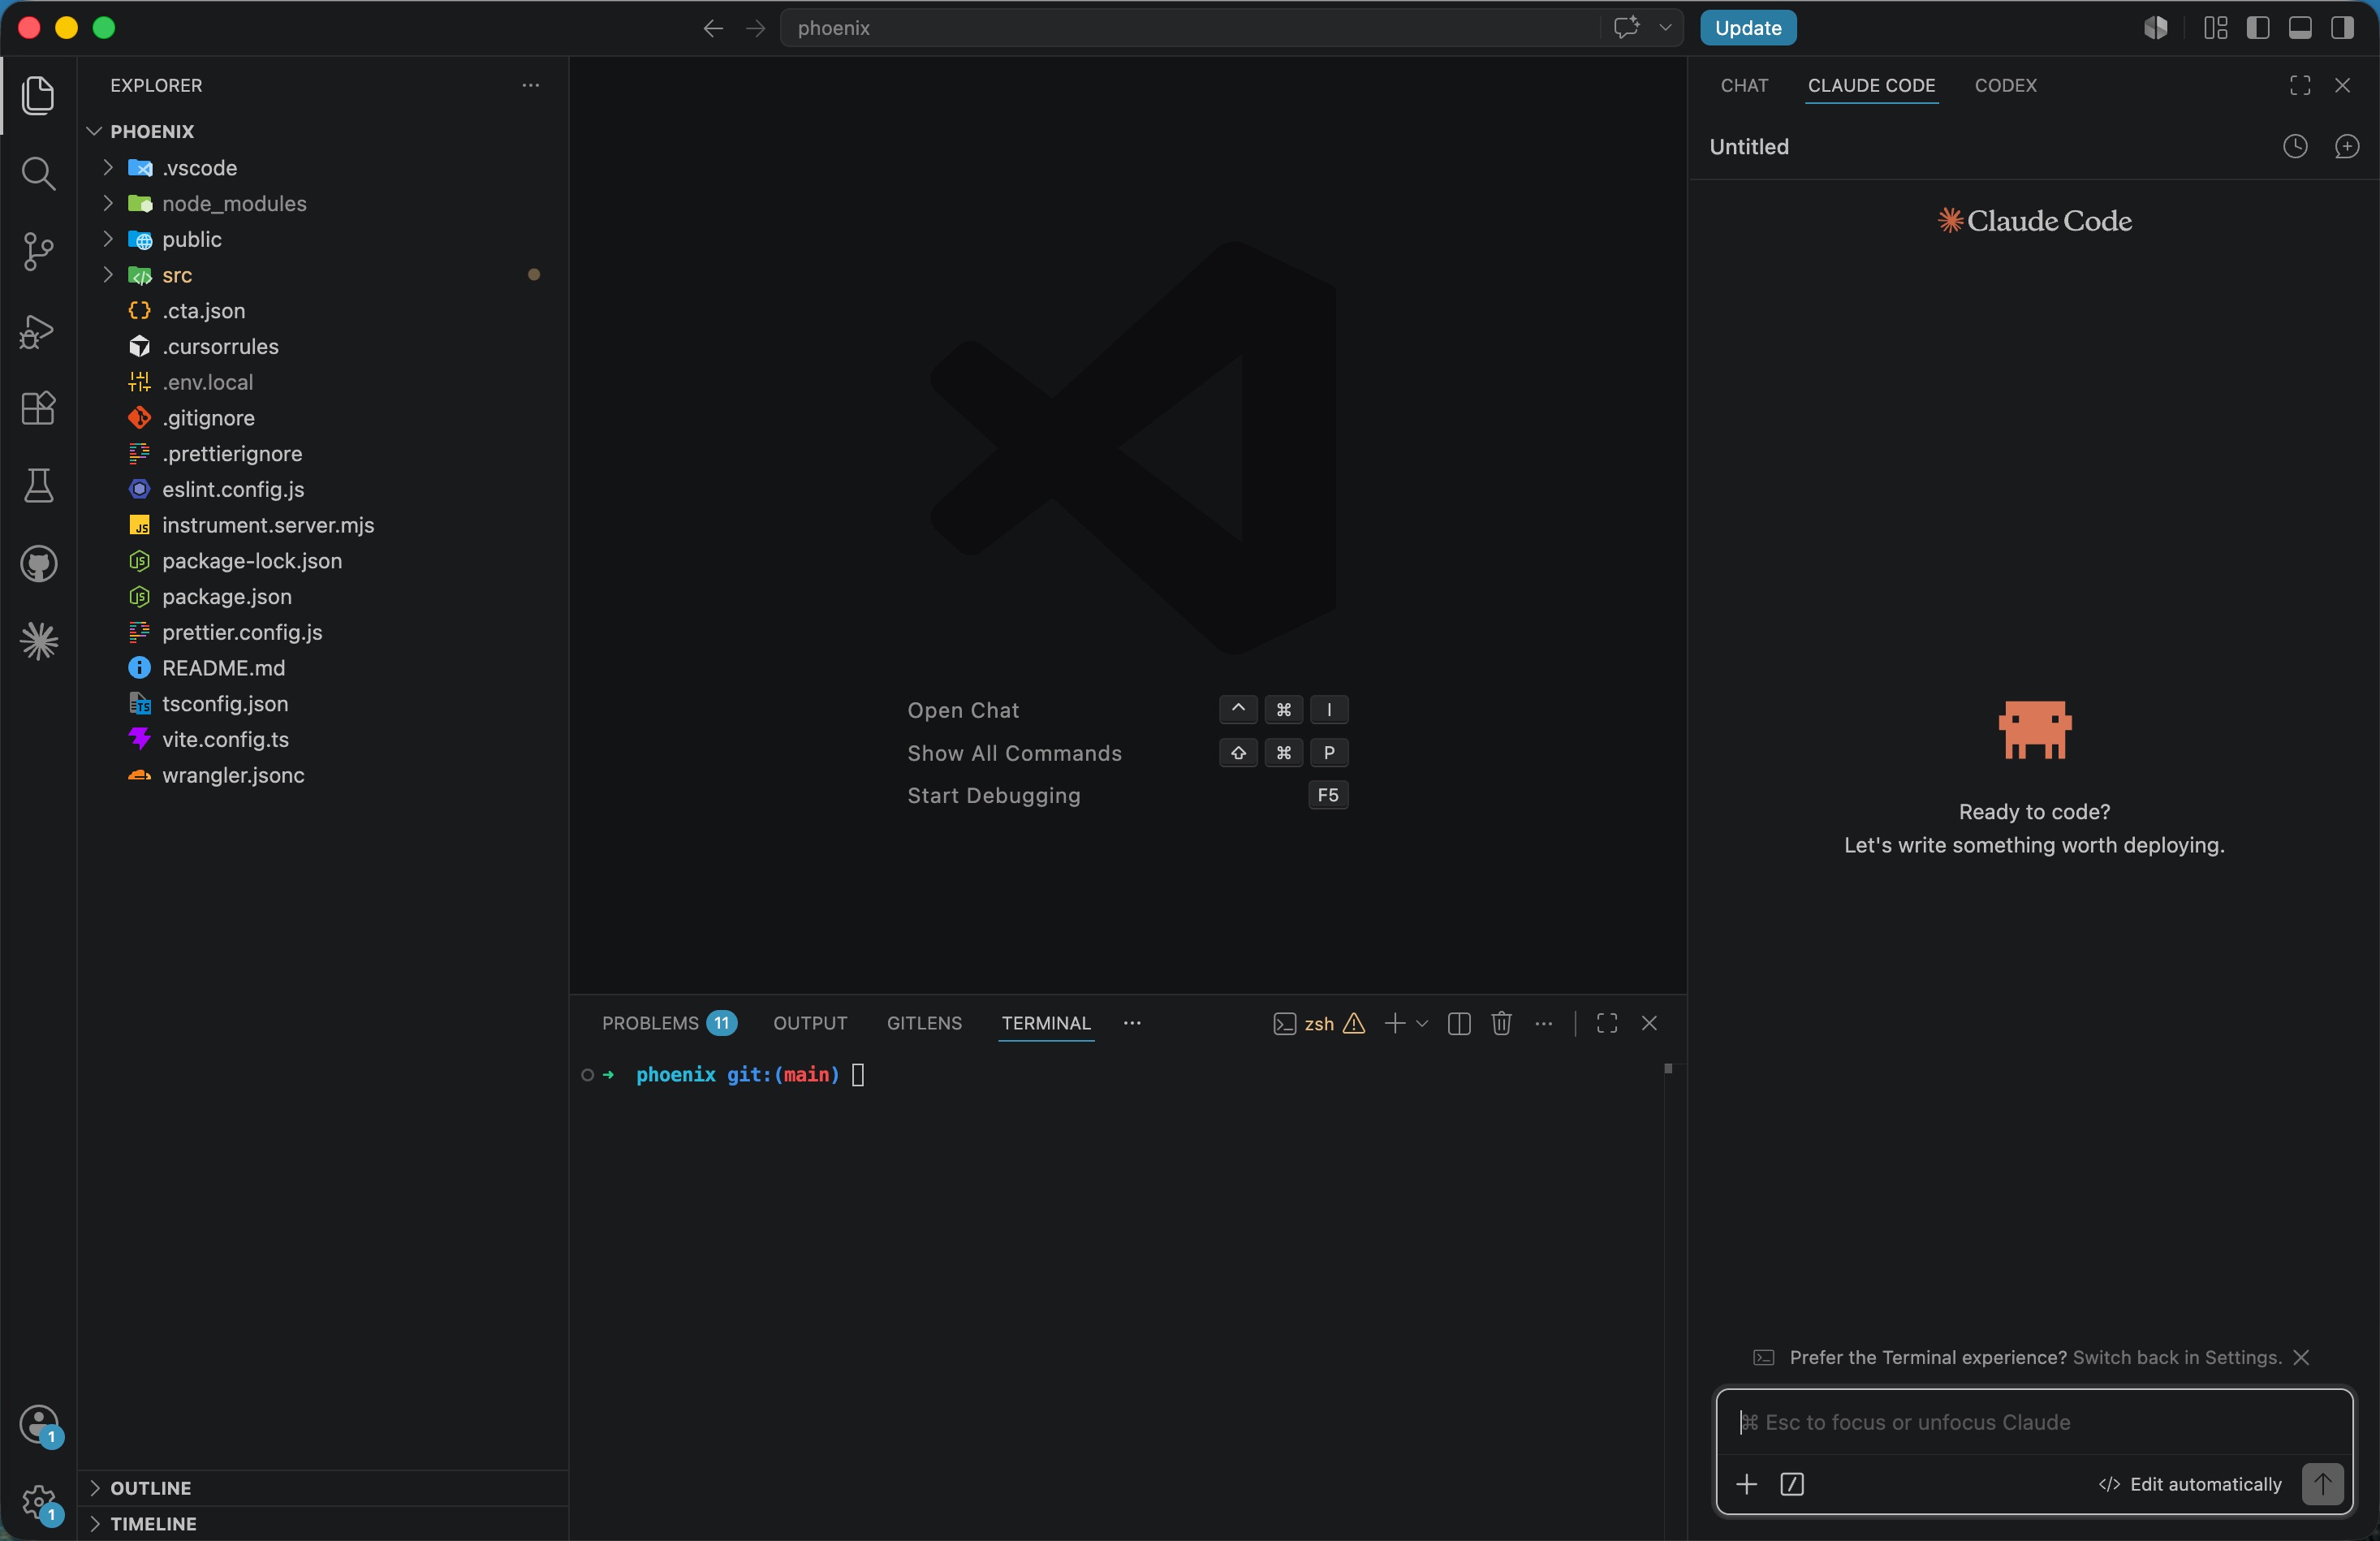2380x1541 pixels.
Task: Open wrangler.jsonc file
Action: 233,775
